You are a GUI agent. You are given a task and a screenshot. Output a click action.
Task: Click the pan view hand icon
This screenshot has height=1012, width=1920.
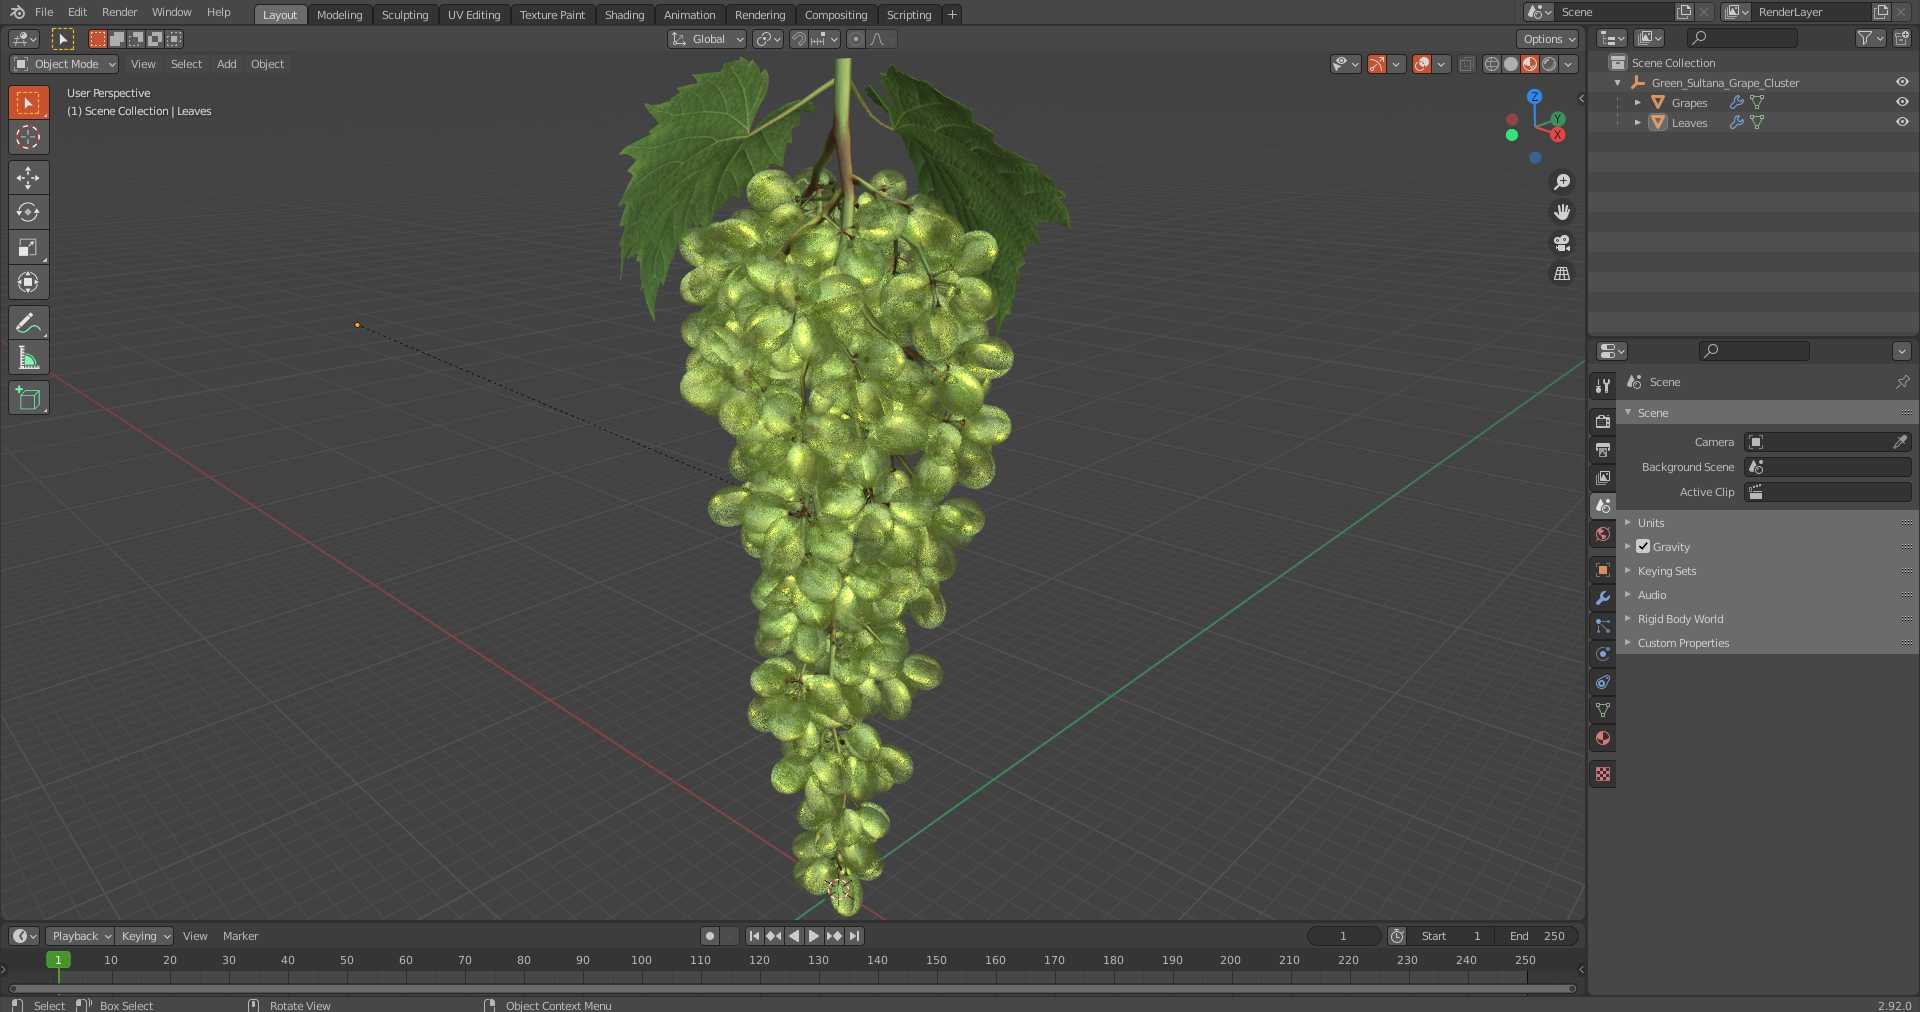click(x=1561, y=212)
